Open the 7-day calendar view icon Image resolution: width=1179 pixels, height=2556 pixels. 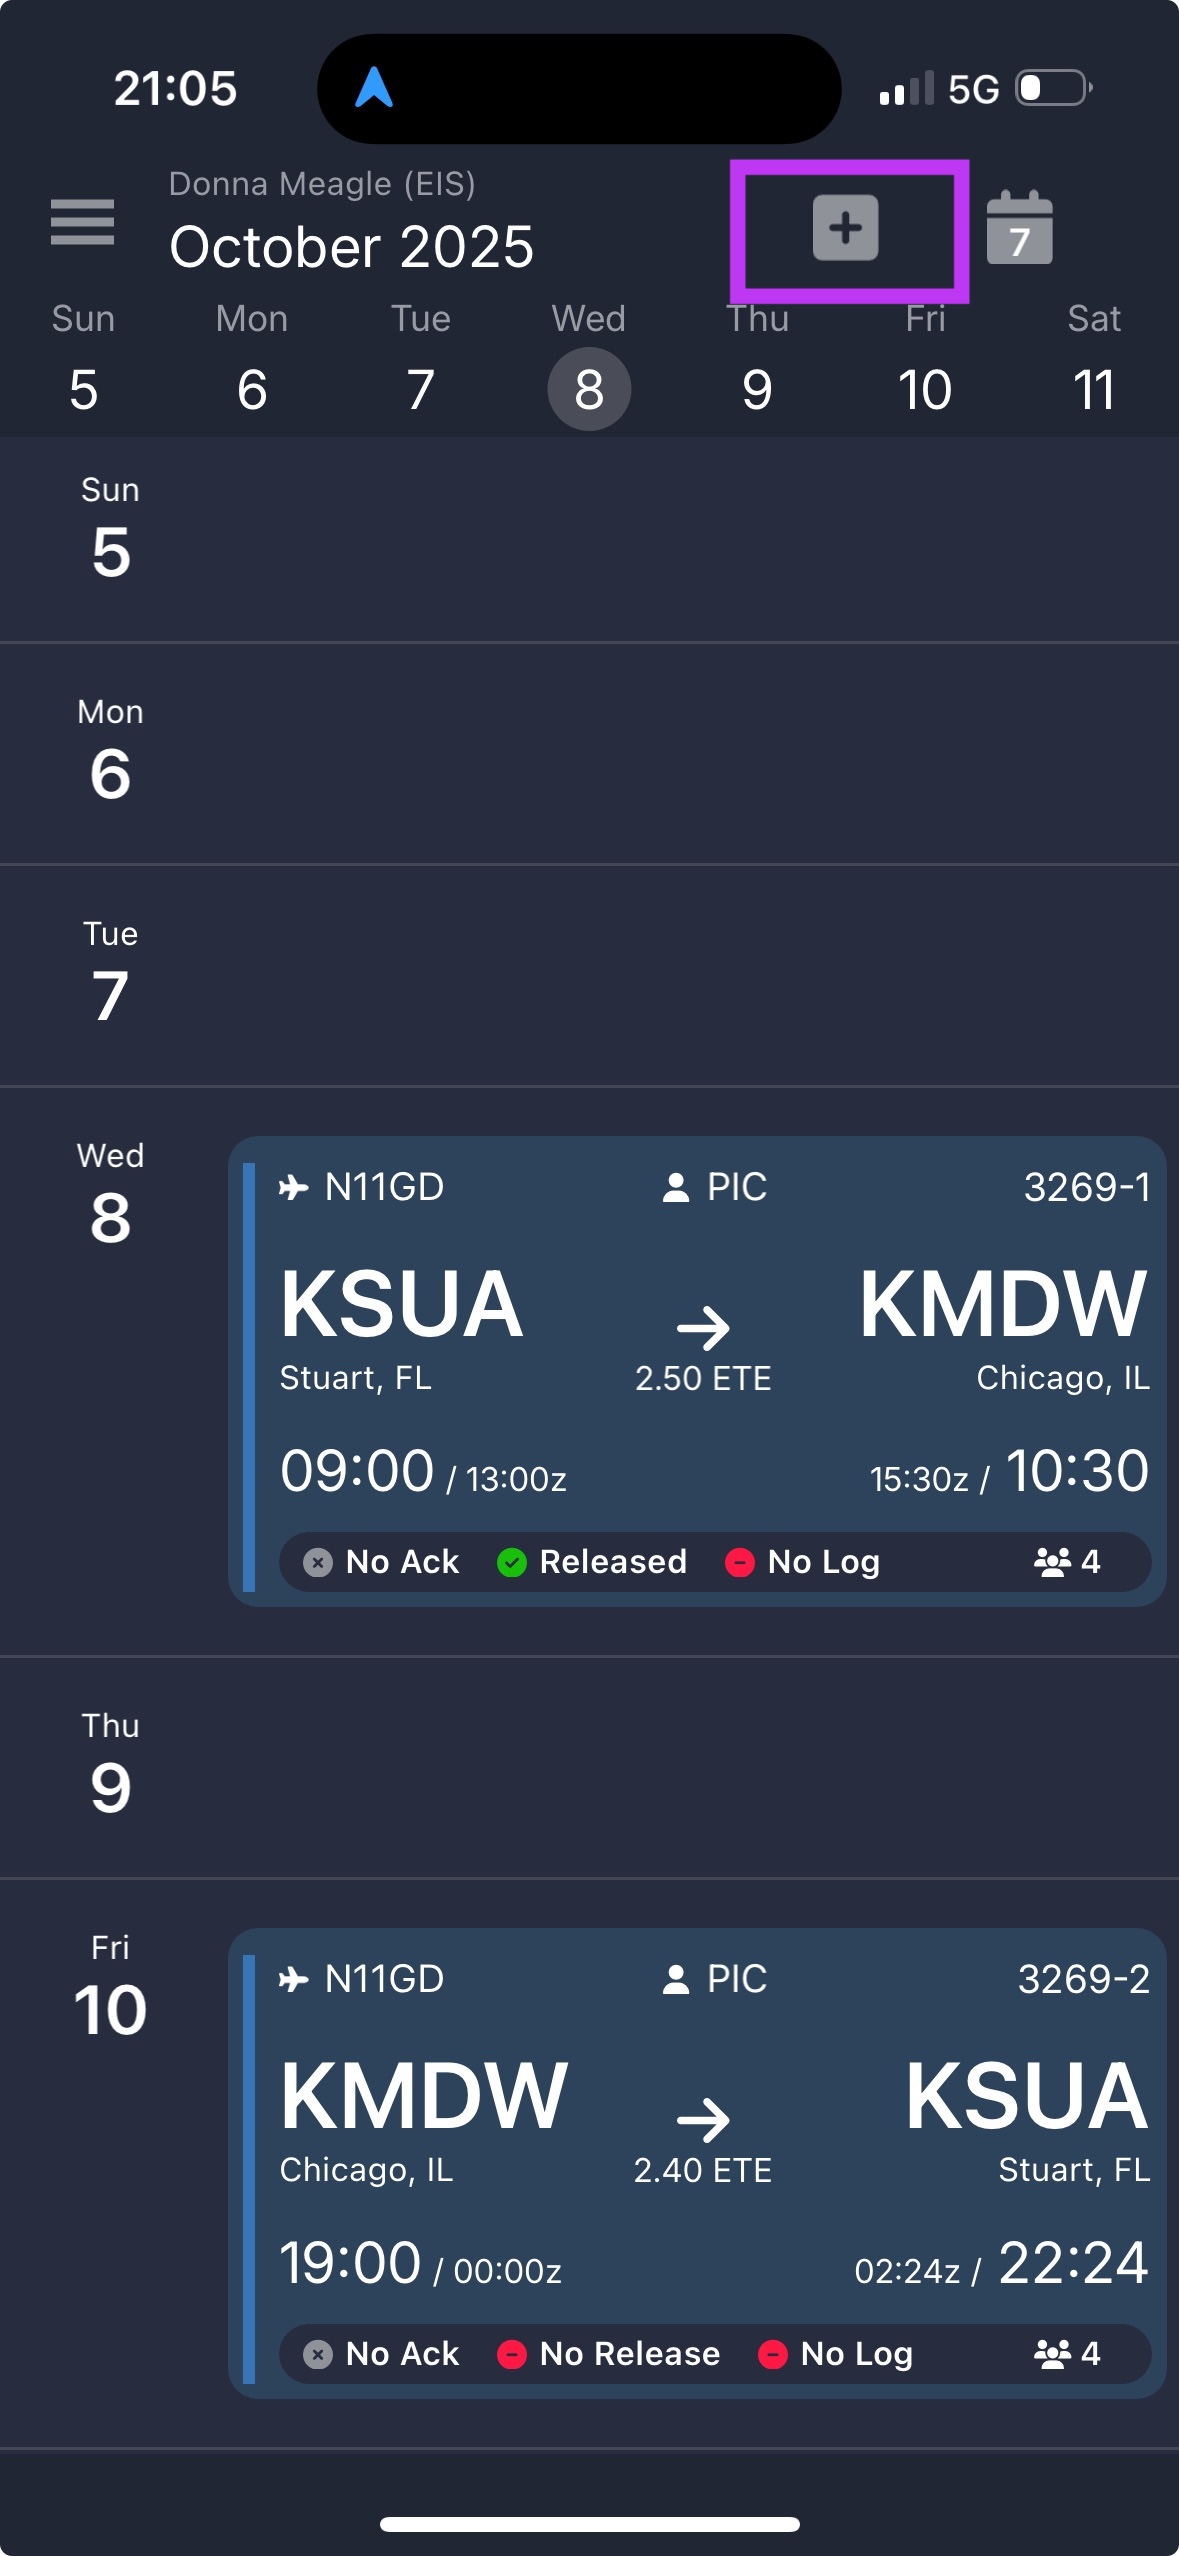[1019, 228]
